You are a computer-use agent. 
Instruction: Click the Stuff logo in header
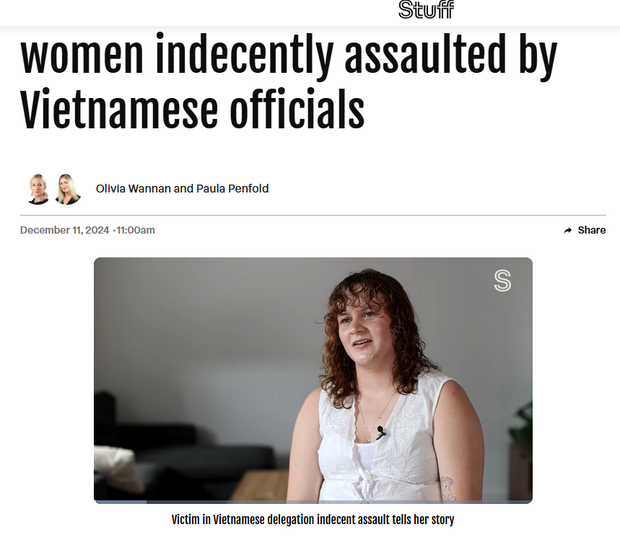pos(426,9)
